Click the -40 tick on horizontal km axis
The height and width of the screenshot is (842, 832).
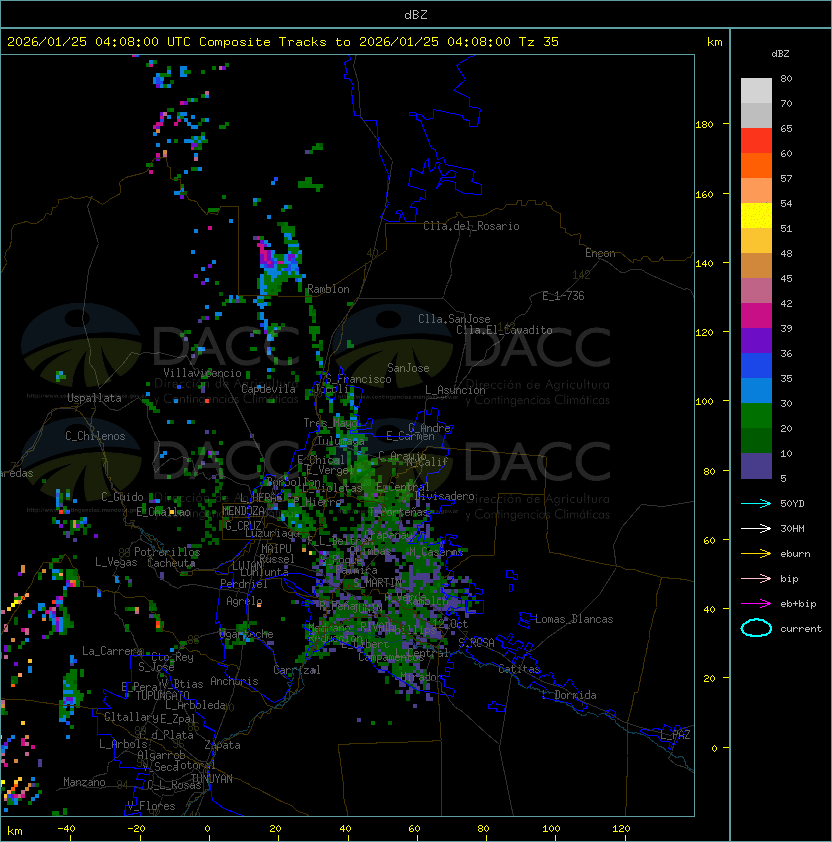(x=67, y=829)
